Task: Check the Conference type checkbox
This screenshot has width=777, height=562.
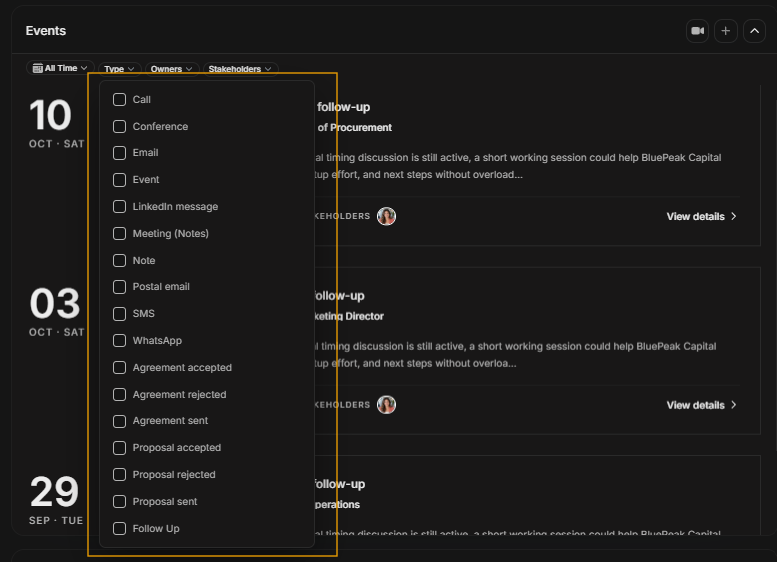Action: 119,126
